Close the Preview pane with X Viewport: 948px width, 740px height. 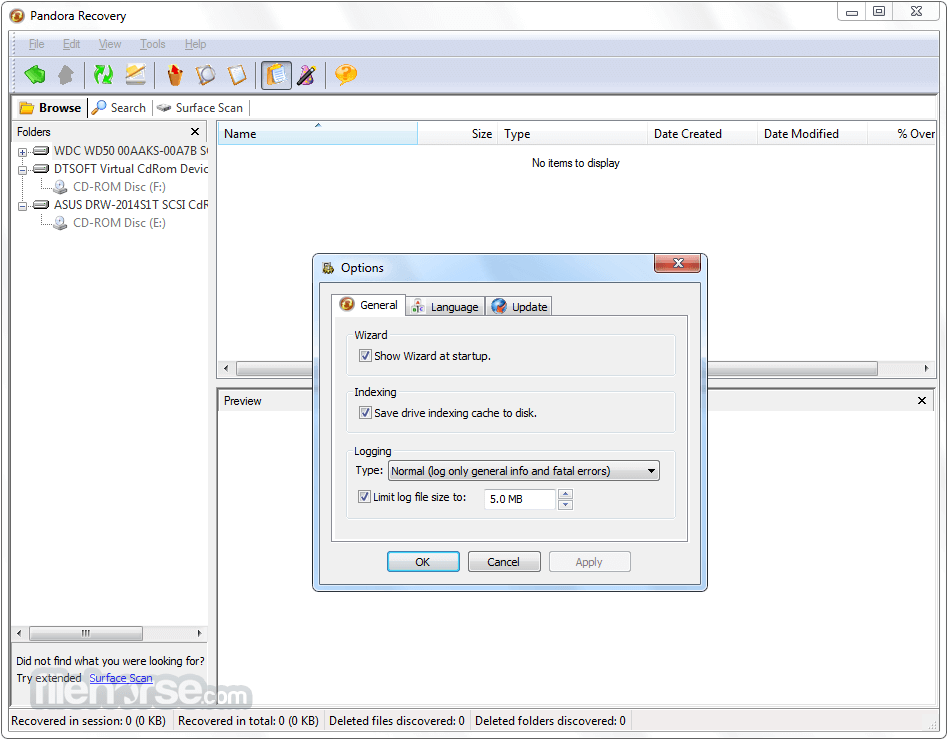pos(921,401)
